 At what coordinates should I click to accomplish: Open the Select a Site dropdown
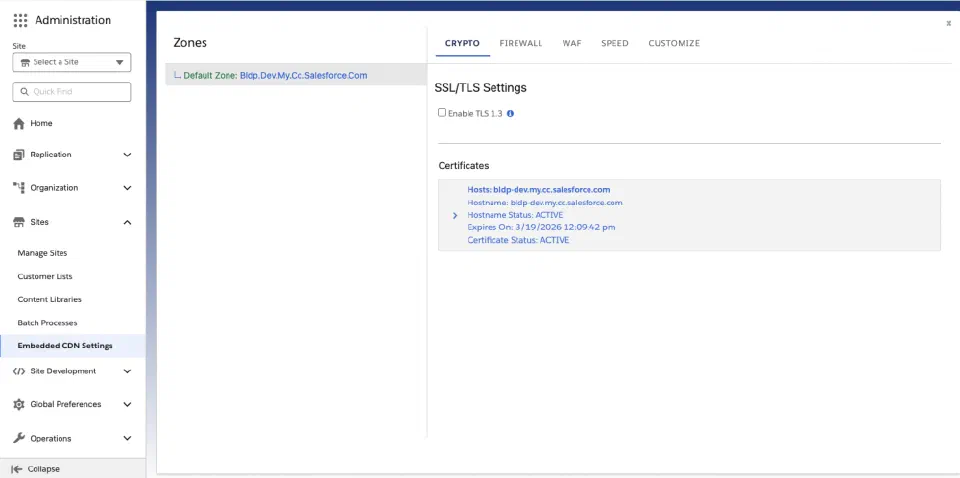point(72,62)
